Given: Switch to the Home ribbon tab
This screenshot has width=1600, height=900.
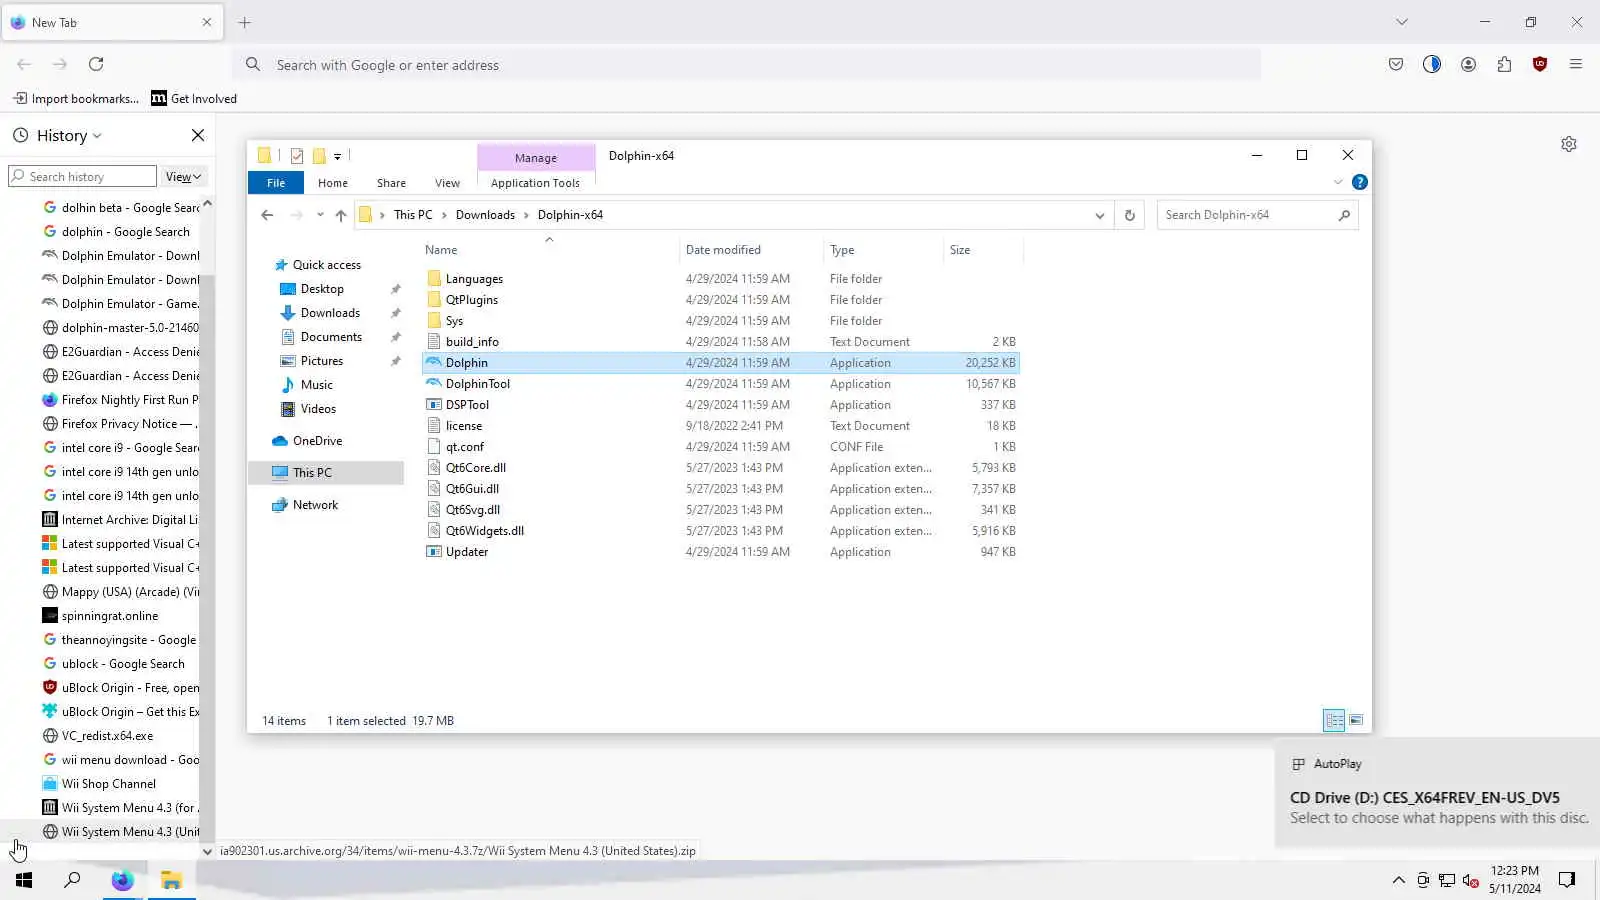Looking at the screenshot, I should 333,183.
